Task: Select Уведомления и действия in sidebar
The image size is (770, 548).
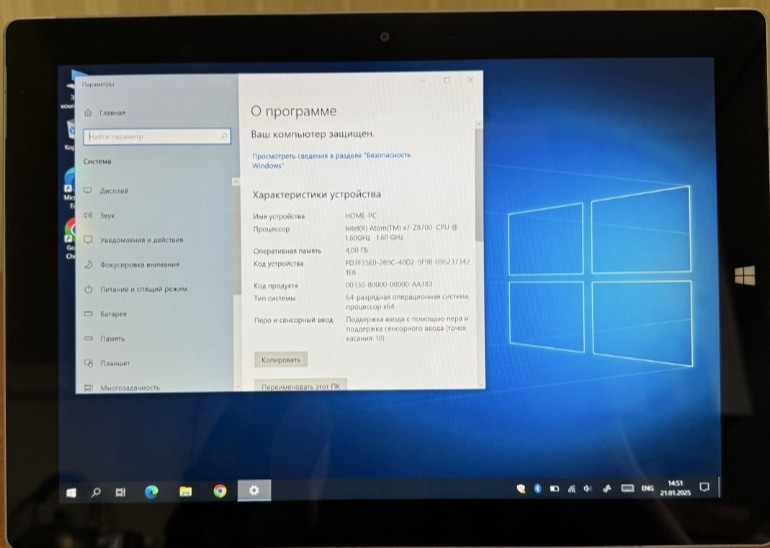Action: click(134, 240)
